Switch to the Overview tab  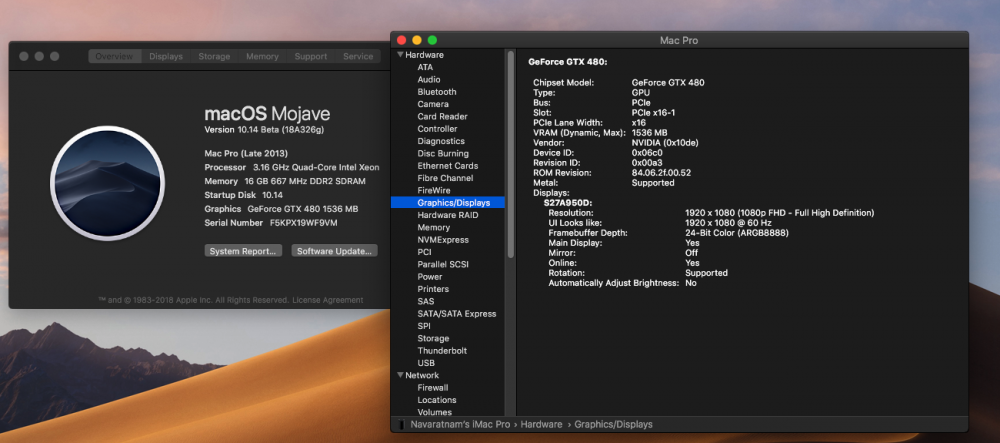[x=114, y=57]
